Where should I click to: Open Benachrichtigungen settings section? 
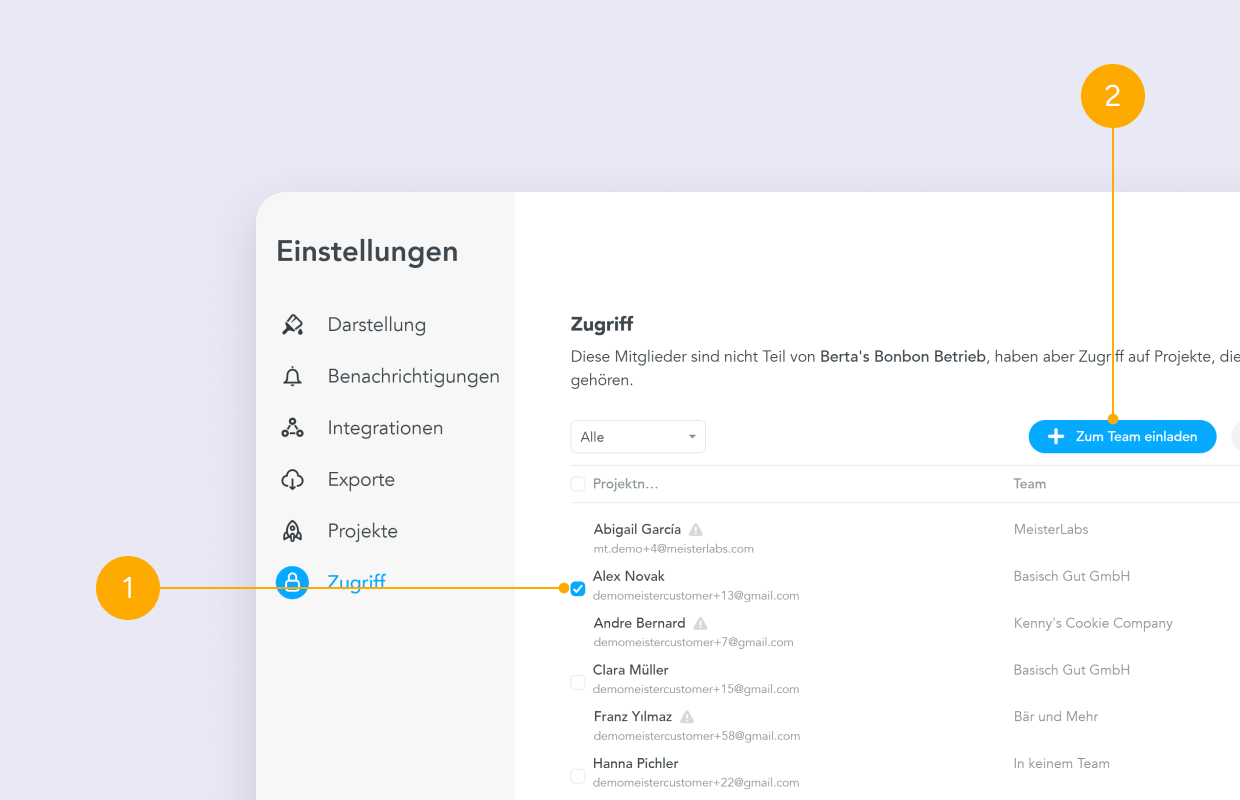pos(414,377)
